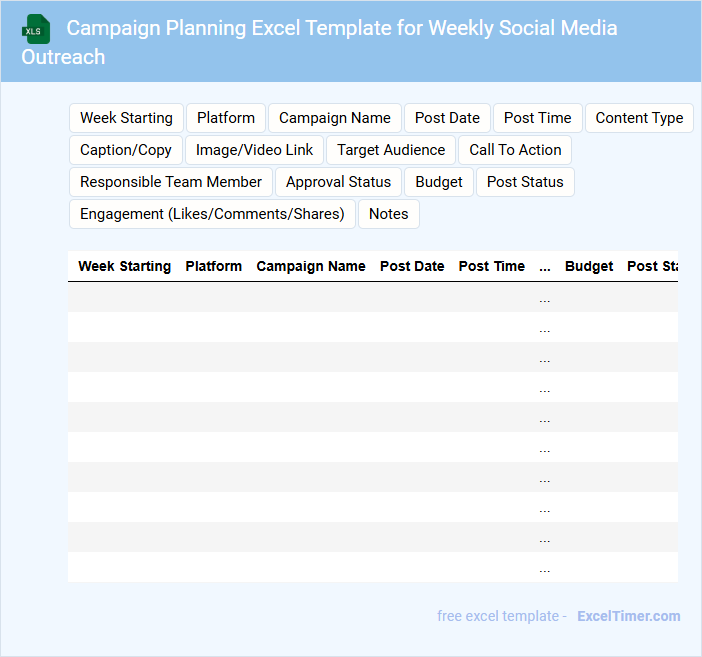Click the Post Time column header in table

pos(491,267)
